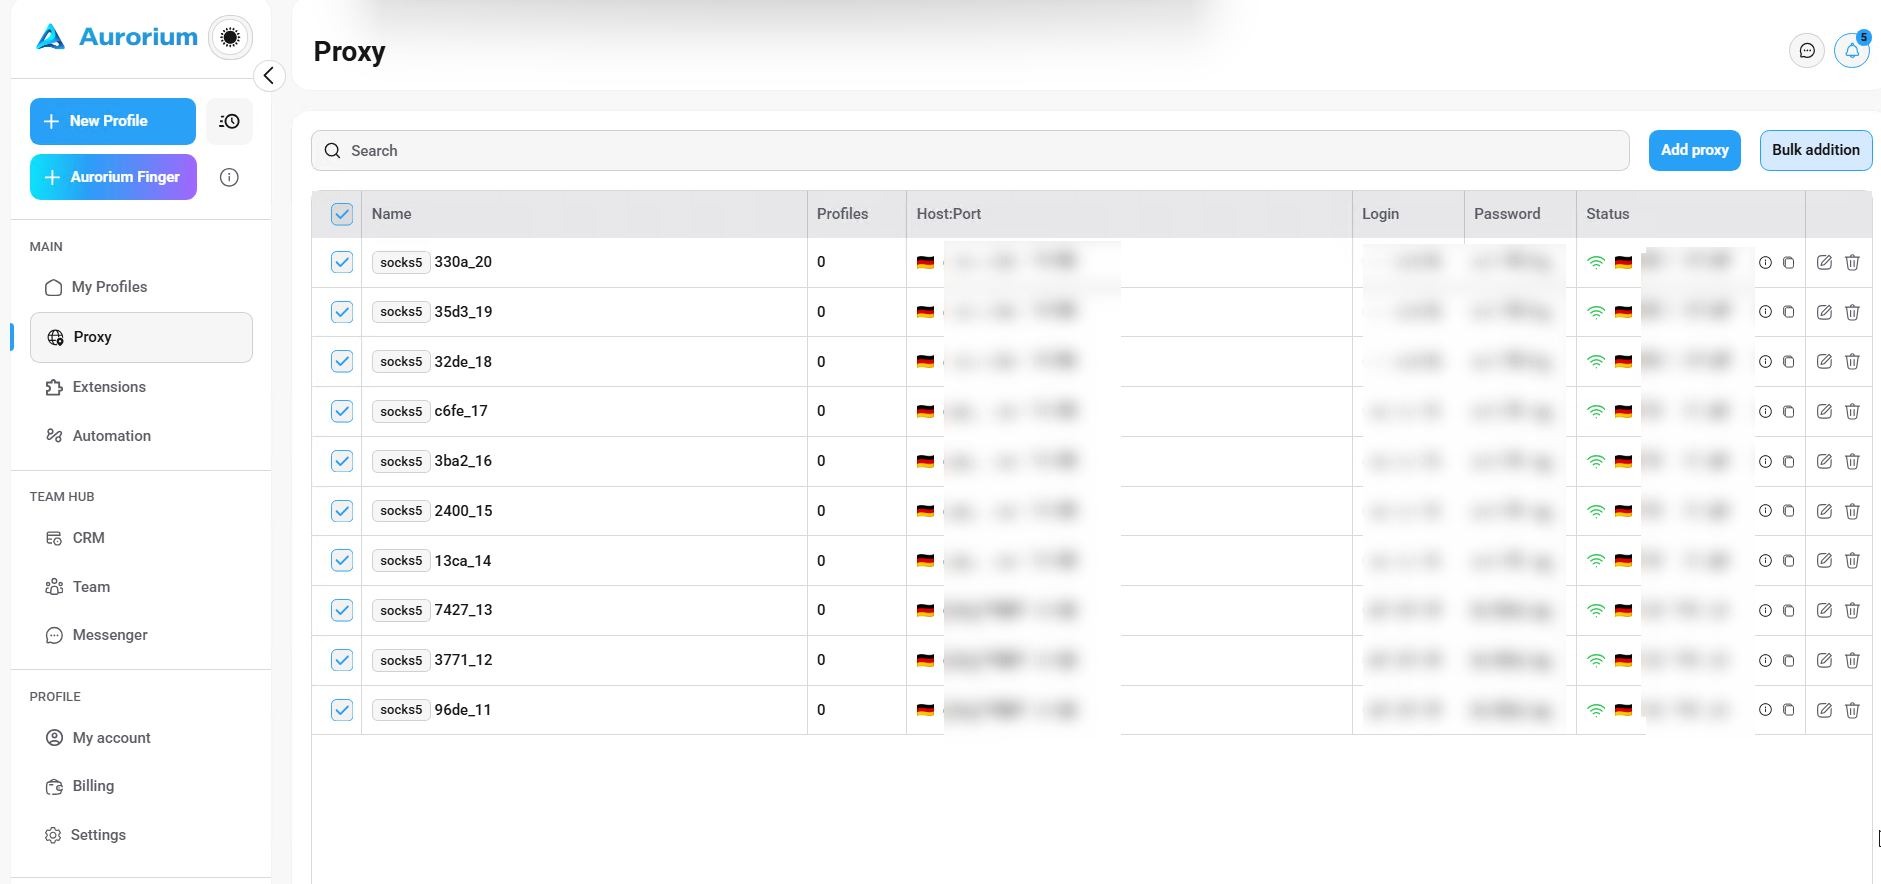Uncheck the c6fe_17 proxy row checkbox
Screen dimensions: 1881x884
pyautogui.click(x=342, y=411)
